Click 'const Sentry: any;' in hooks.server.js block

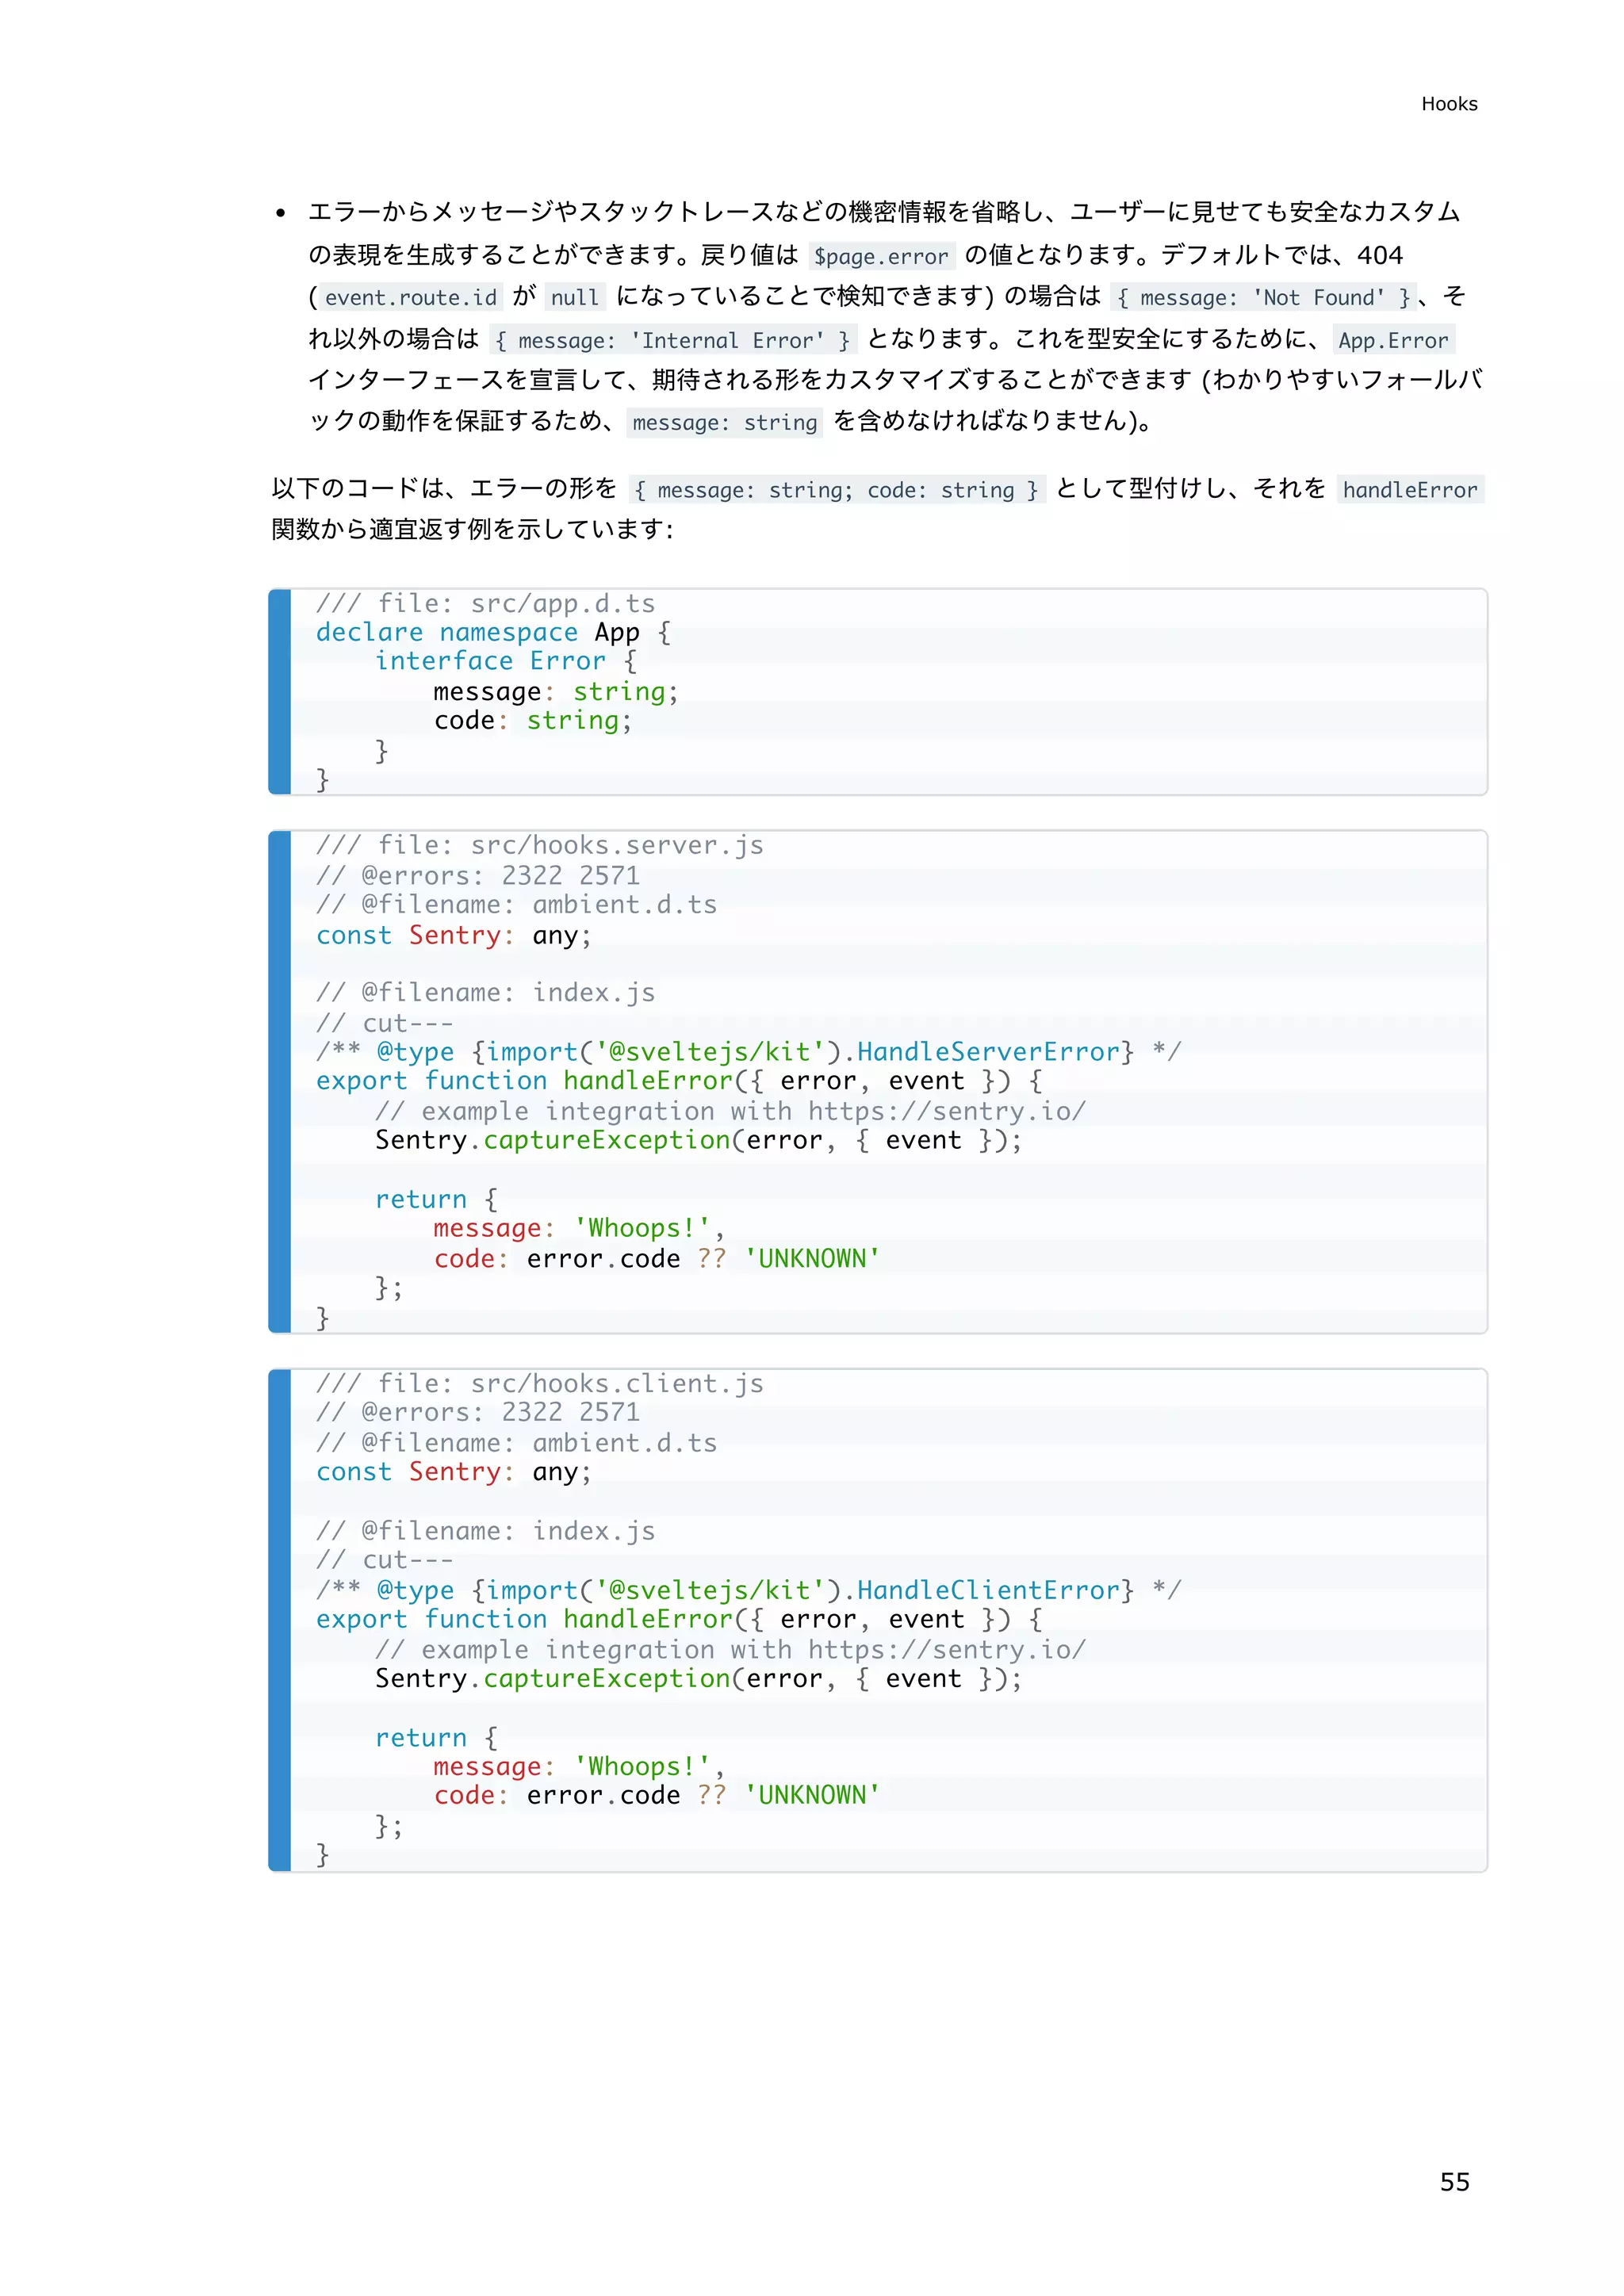[x=454, y=936]
